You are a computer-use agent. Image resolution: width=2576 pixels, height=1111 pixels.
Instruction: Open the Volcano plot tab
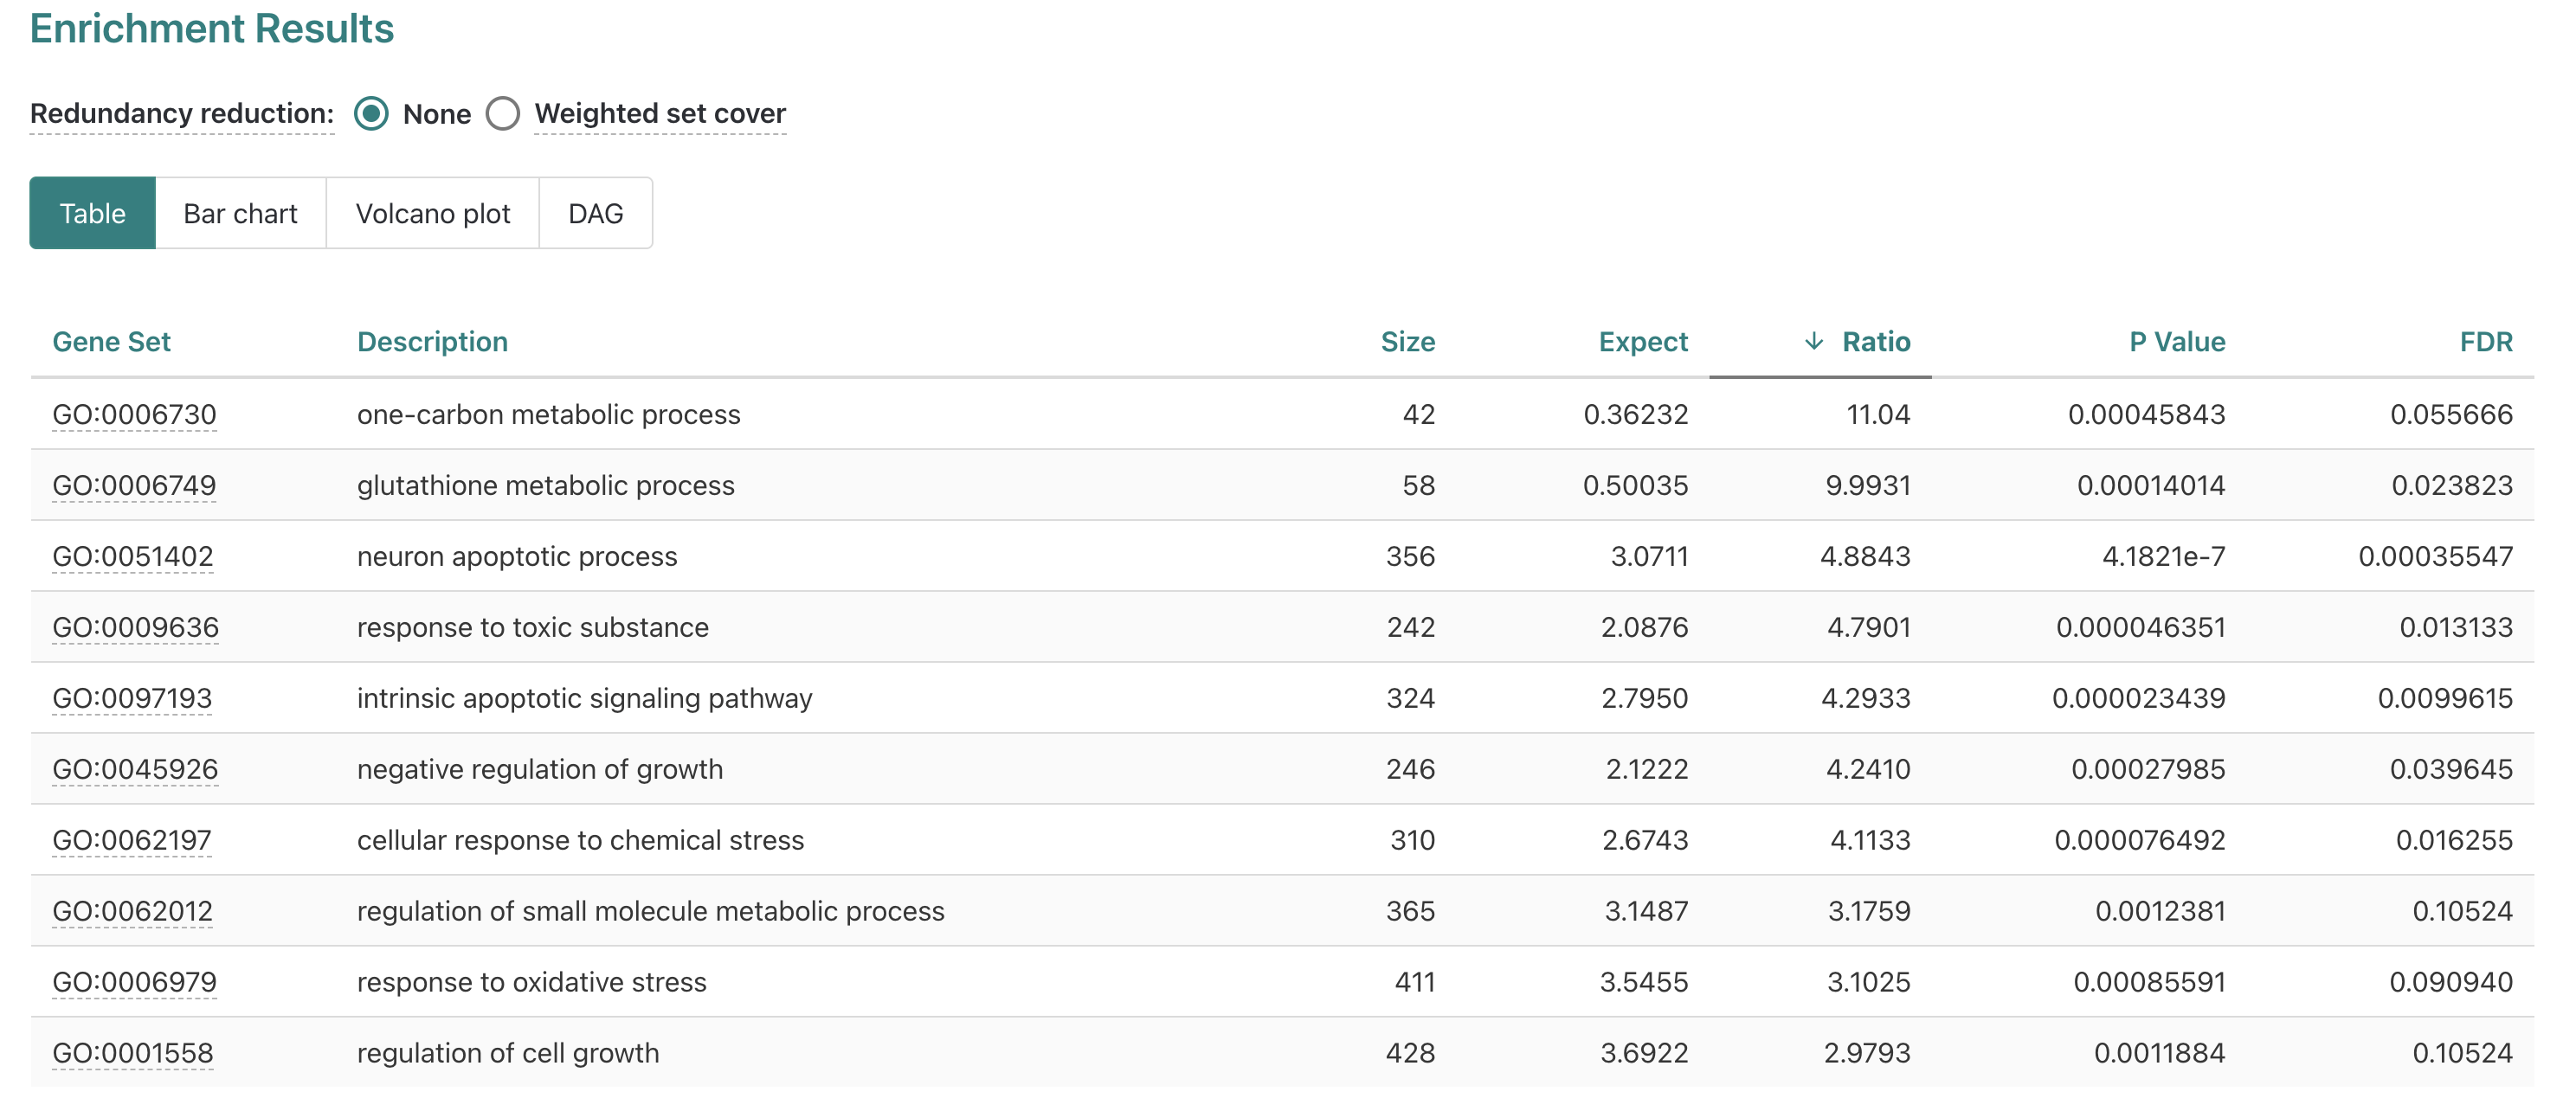pyautogui.click(x=432, y=213)
